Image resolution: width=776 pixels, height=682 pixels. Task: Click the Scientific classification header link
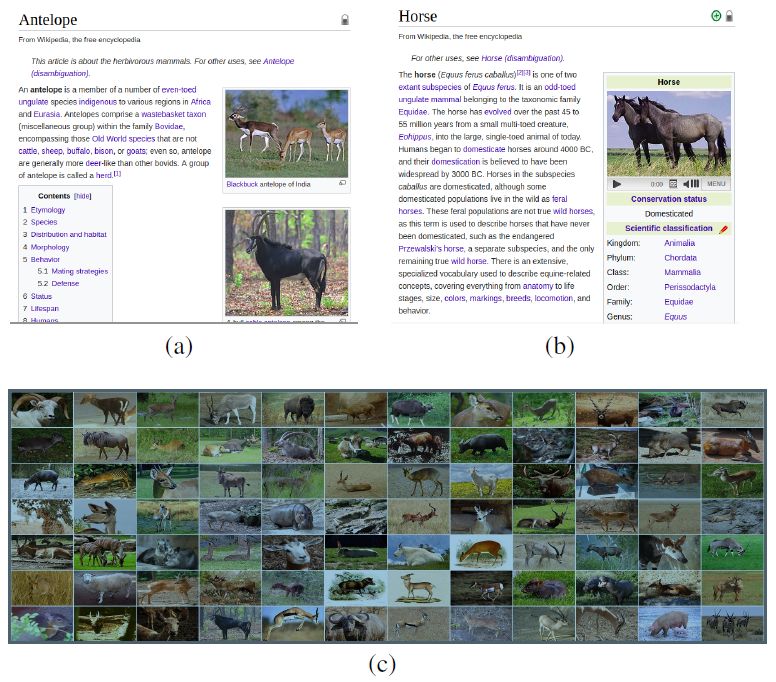tap(669, 228)
